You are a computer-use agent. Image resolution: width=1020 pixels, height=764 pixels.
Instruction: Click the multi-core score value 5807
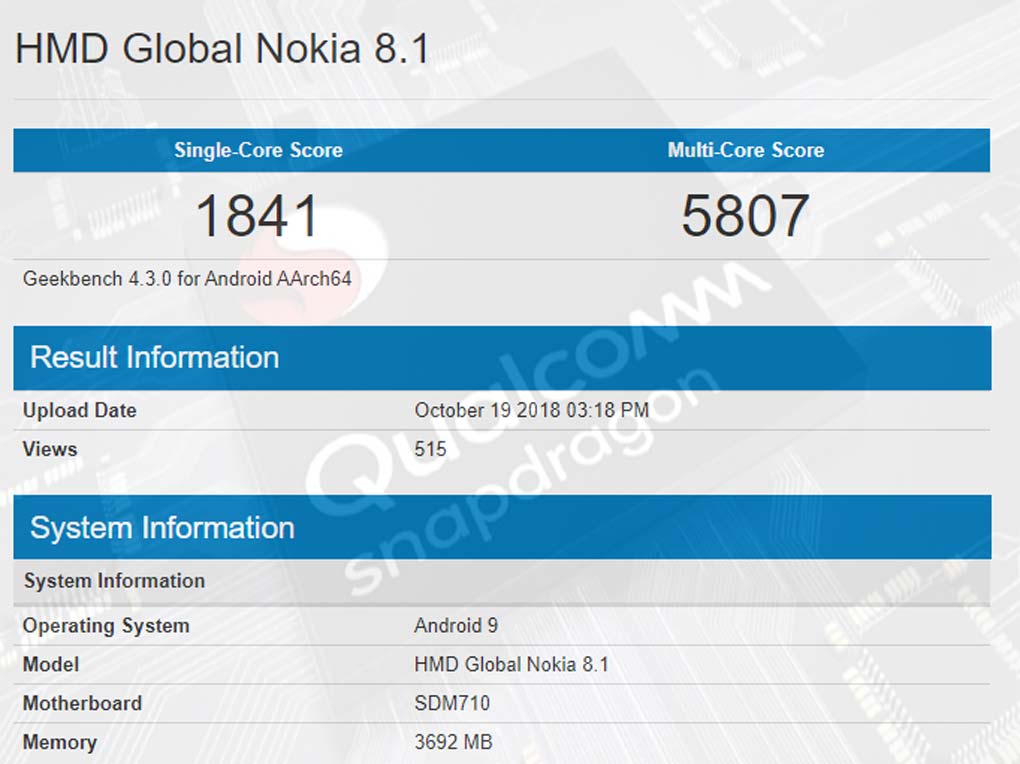pyautogui.click(x=745, y=216)
